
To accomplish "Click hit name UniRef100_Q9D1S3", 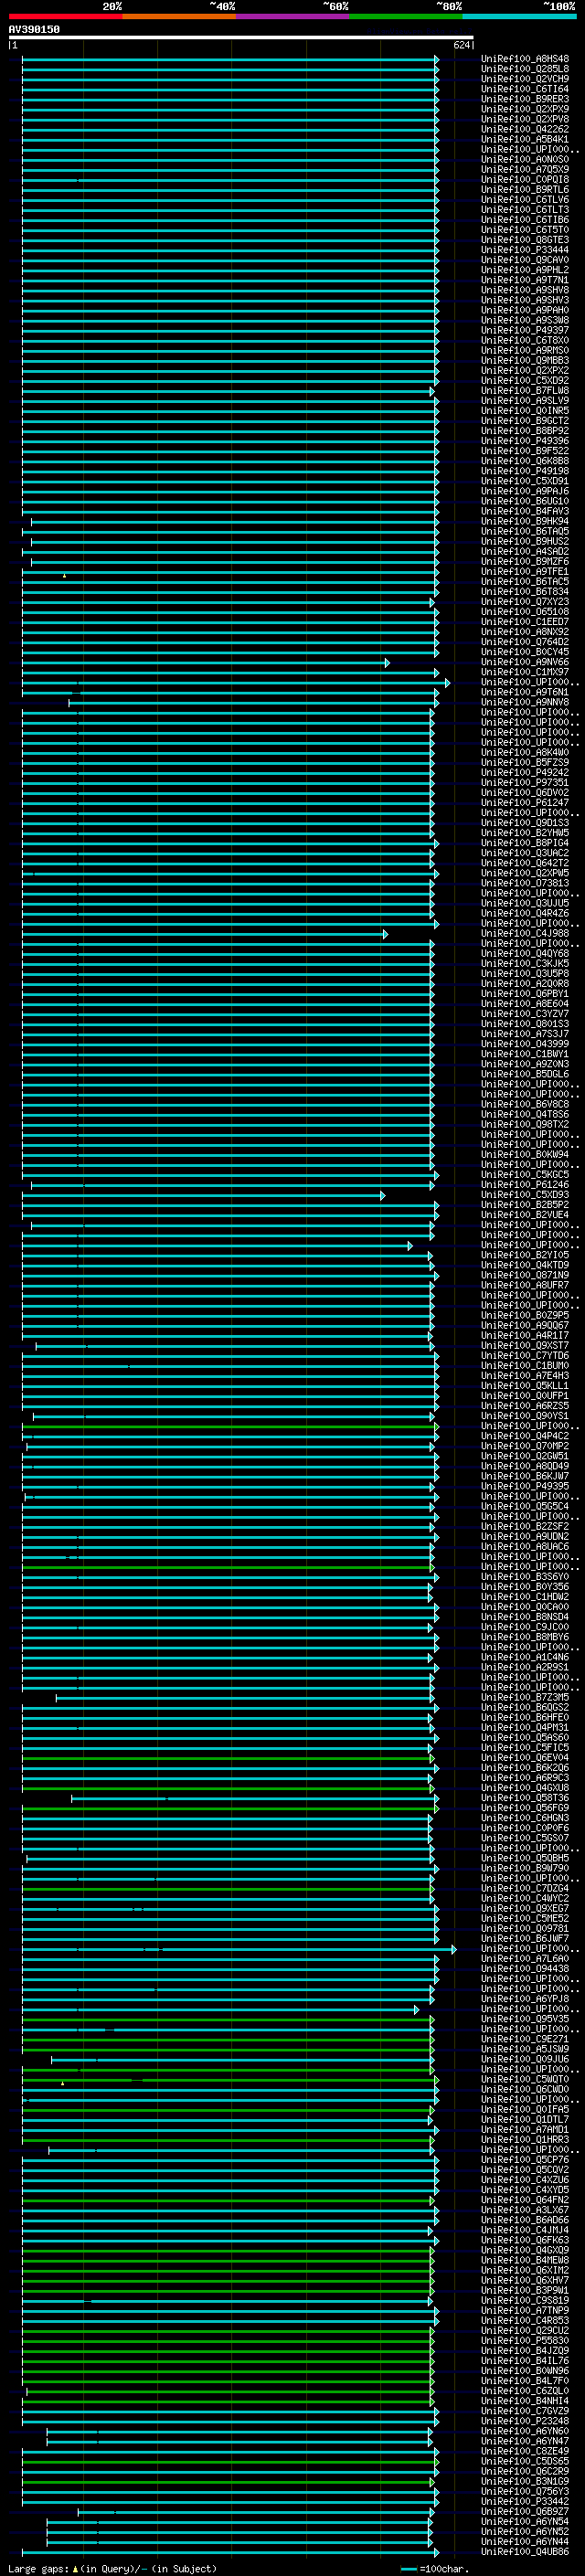I will point(525,823).
